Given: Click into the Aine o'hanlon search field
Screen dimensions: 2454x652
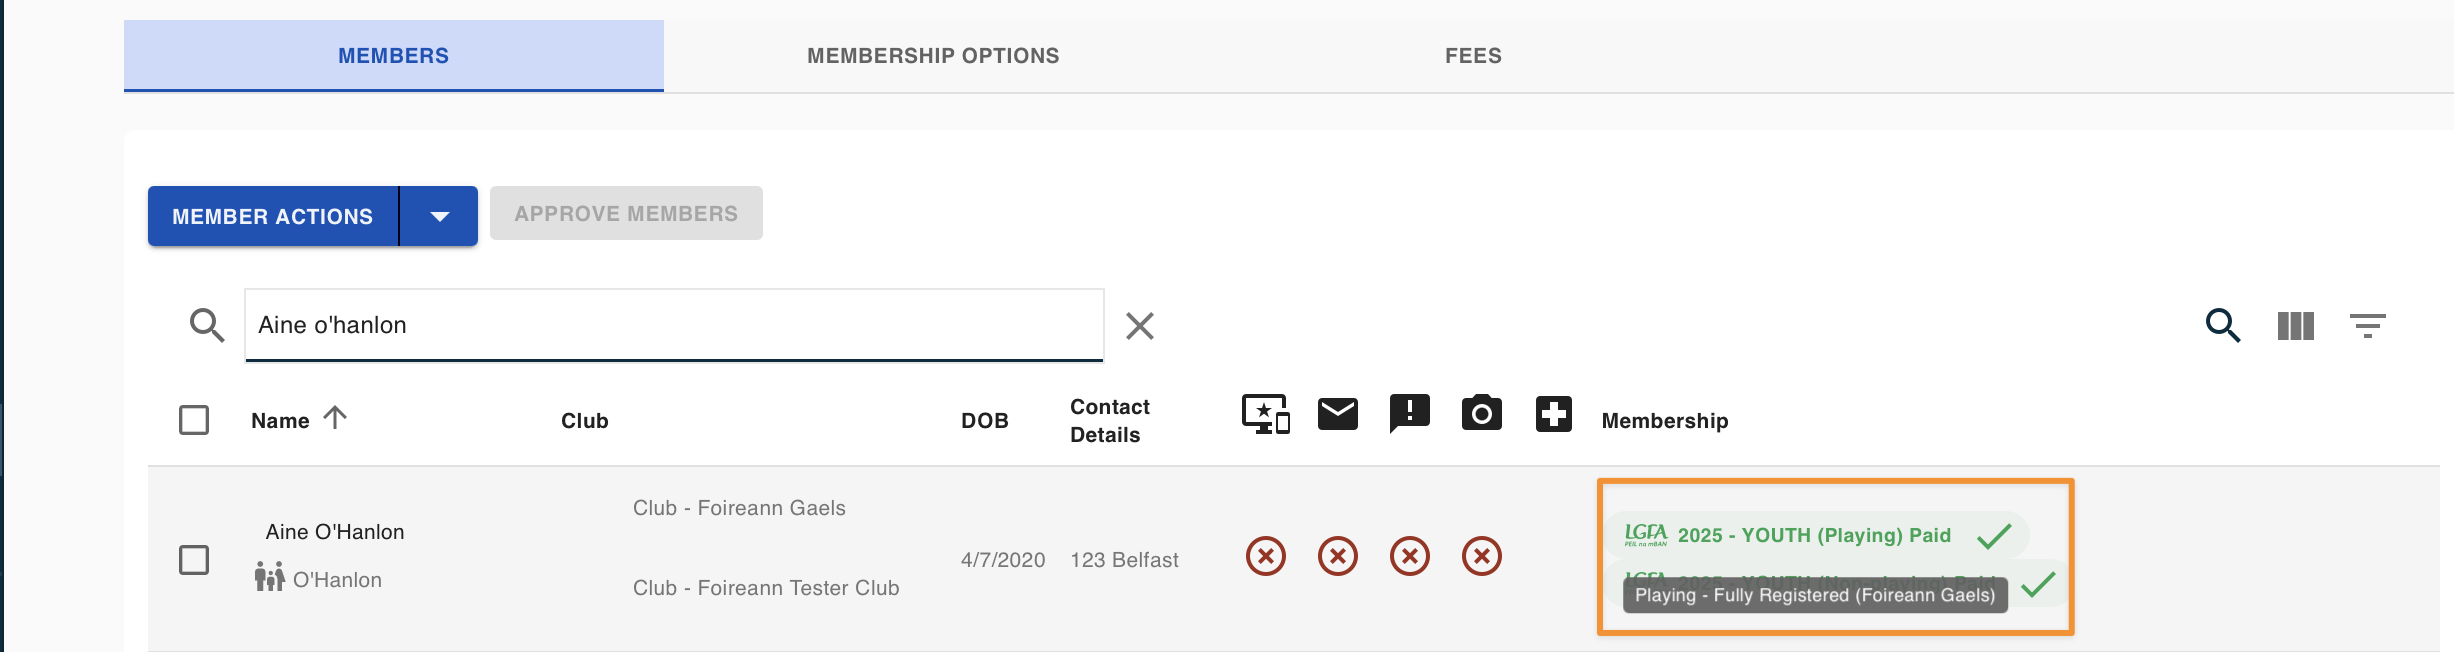Looking at the screenshot, I should pos(674,325).
